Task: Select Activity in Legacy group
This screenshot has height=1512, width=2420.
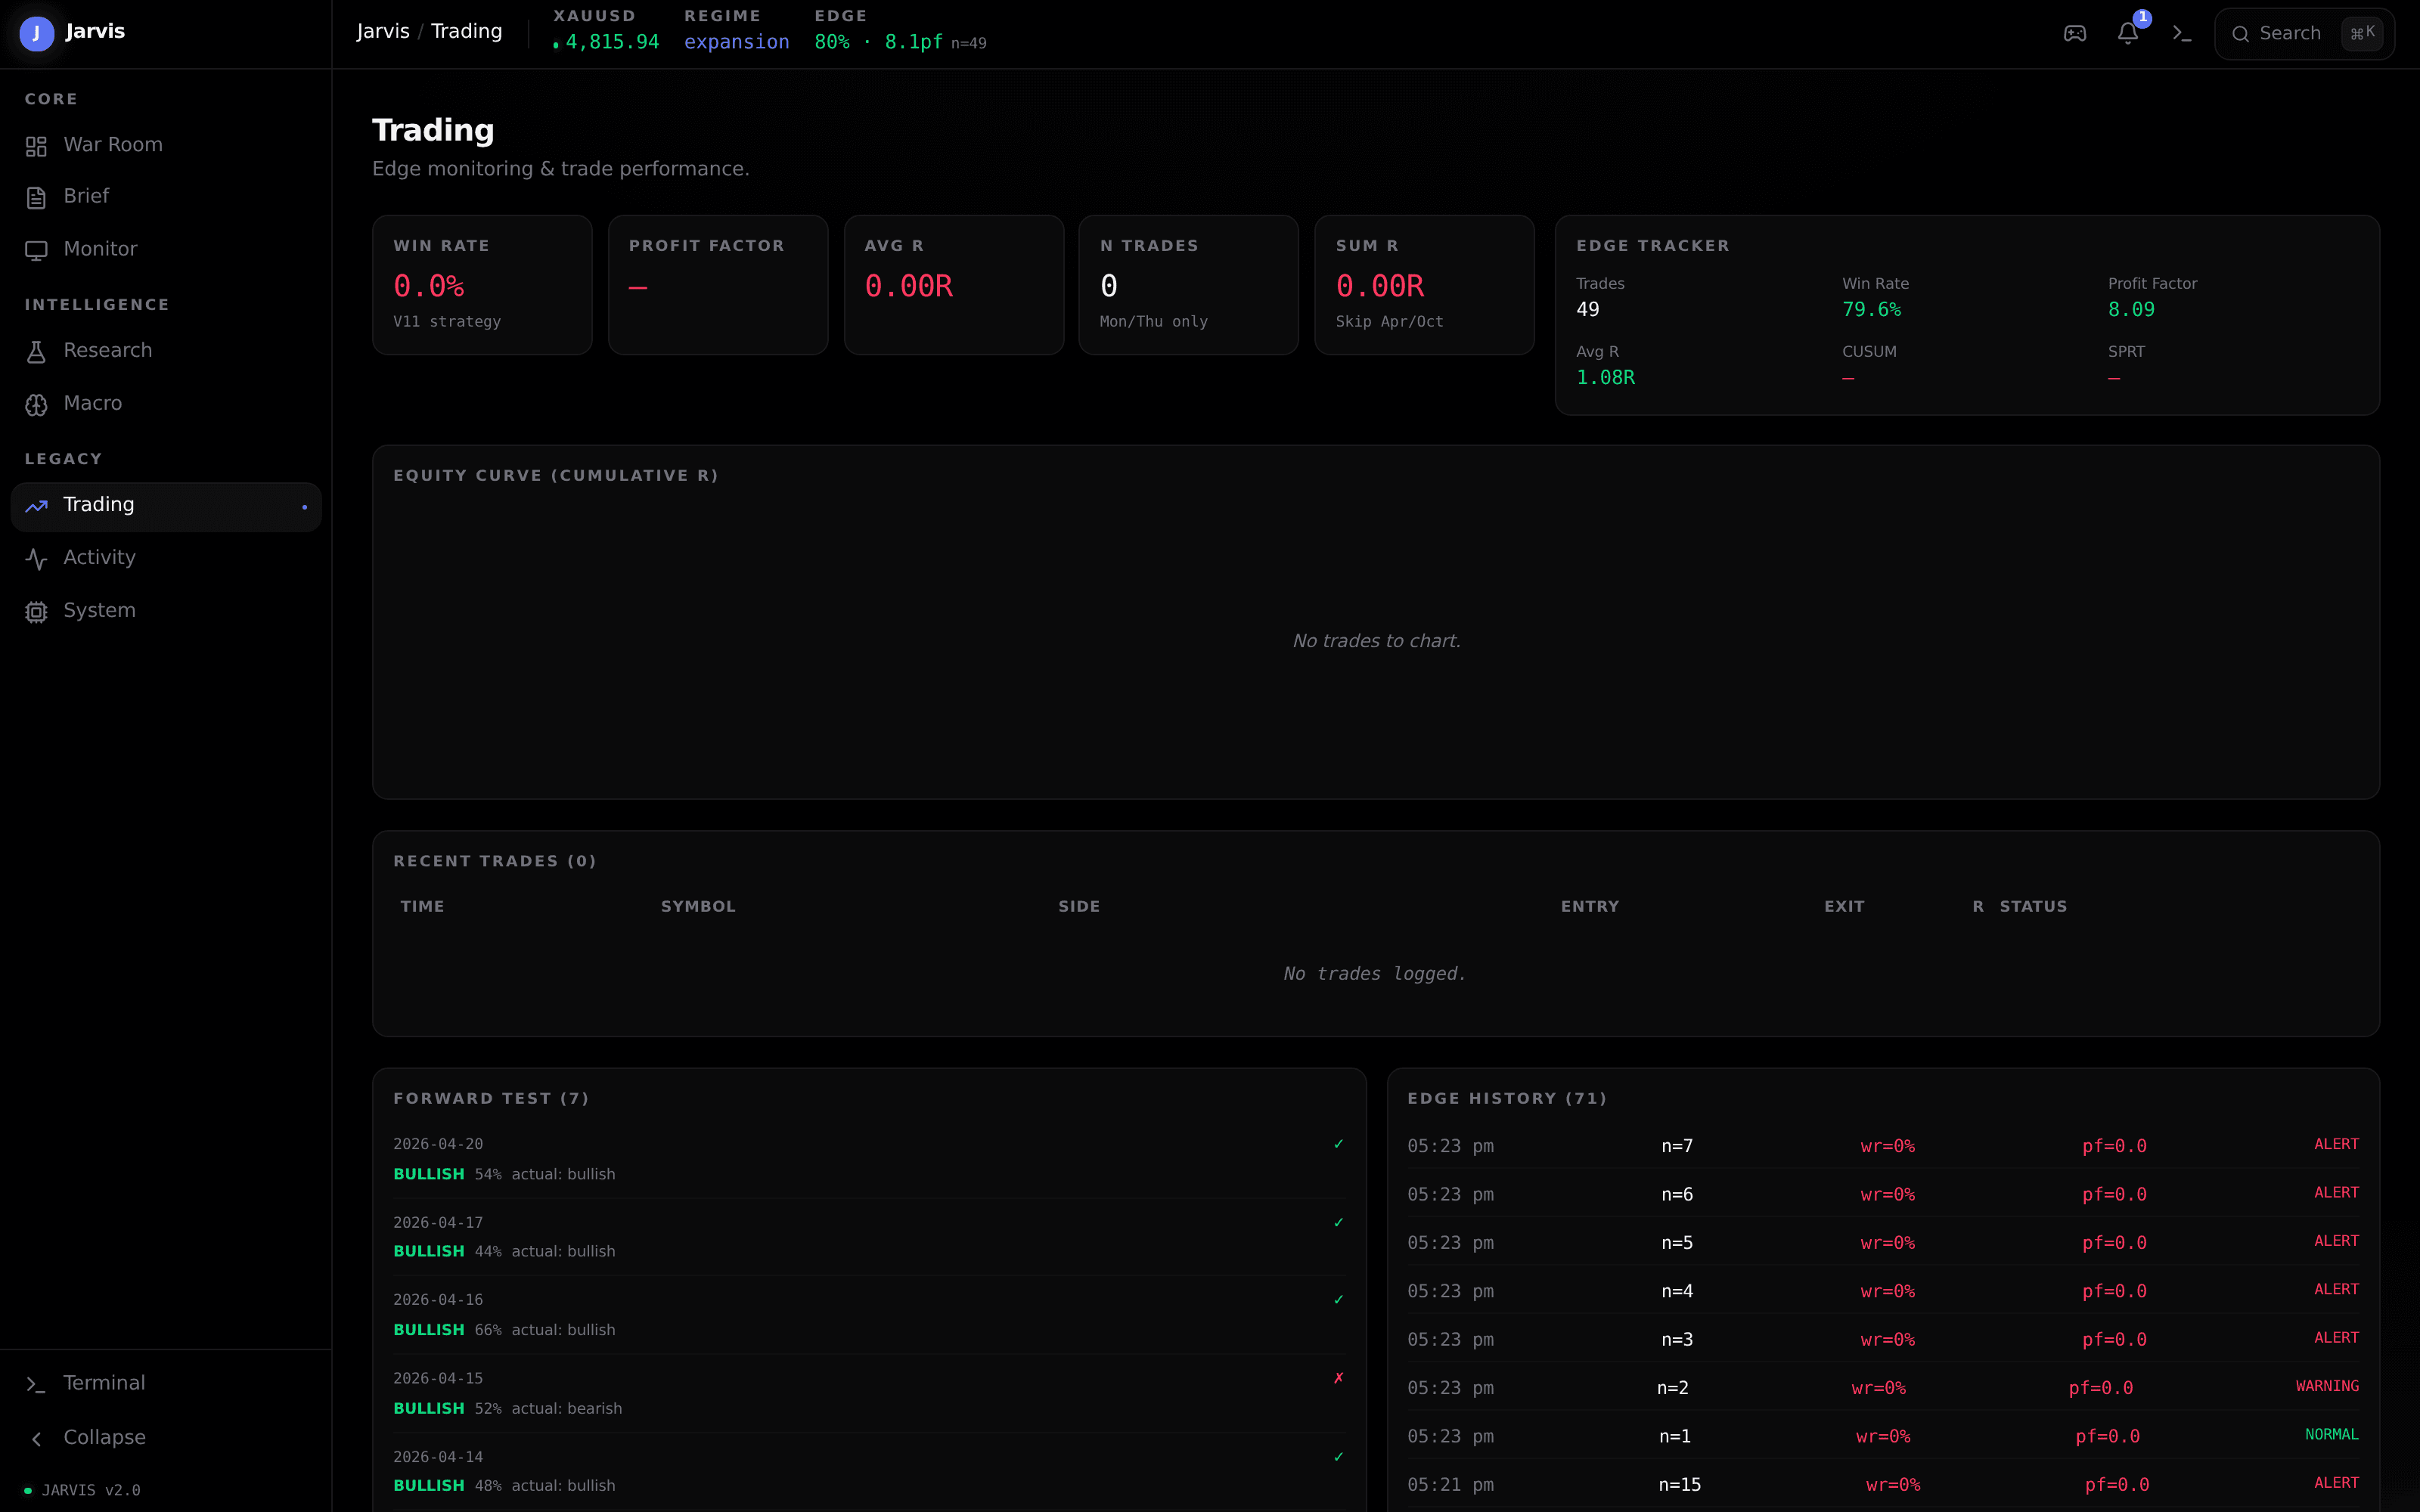Action: tap(166, 558)
